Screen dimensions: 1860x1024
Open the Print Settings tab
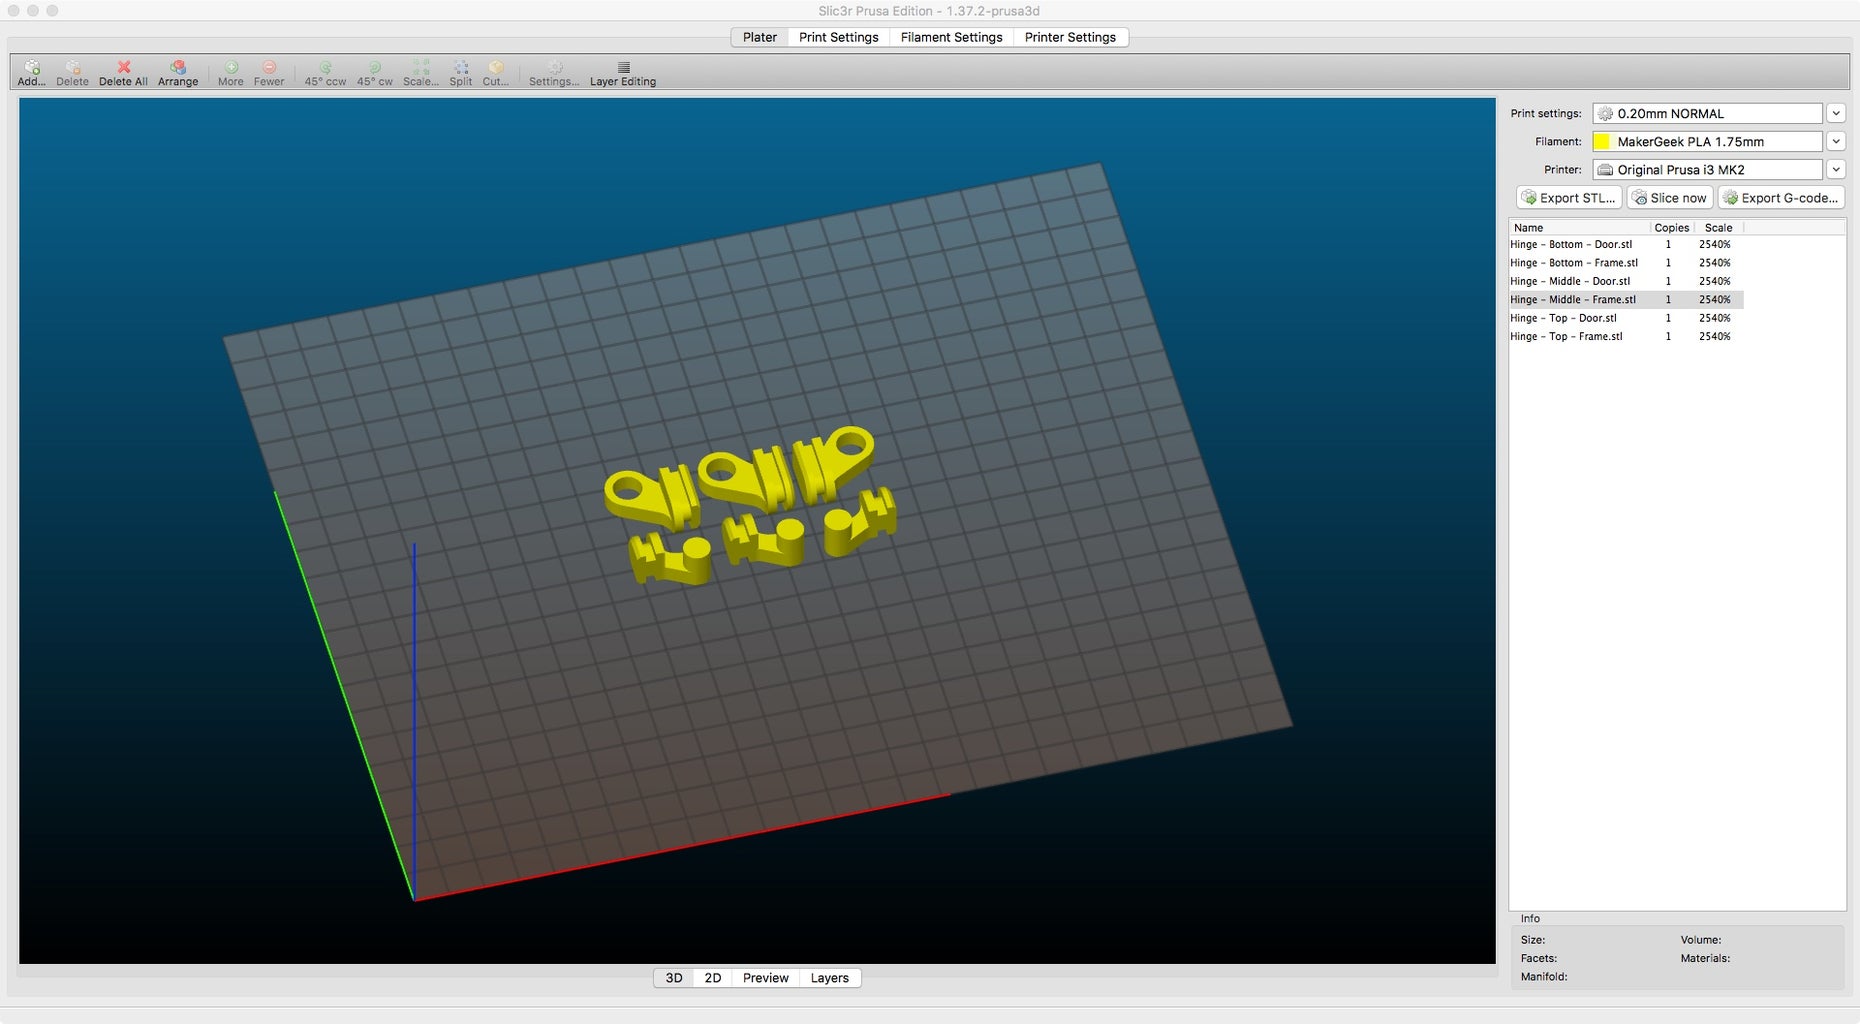(x=839, y=37)
